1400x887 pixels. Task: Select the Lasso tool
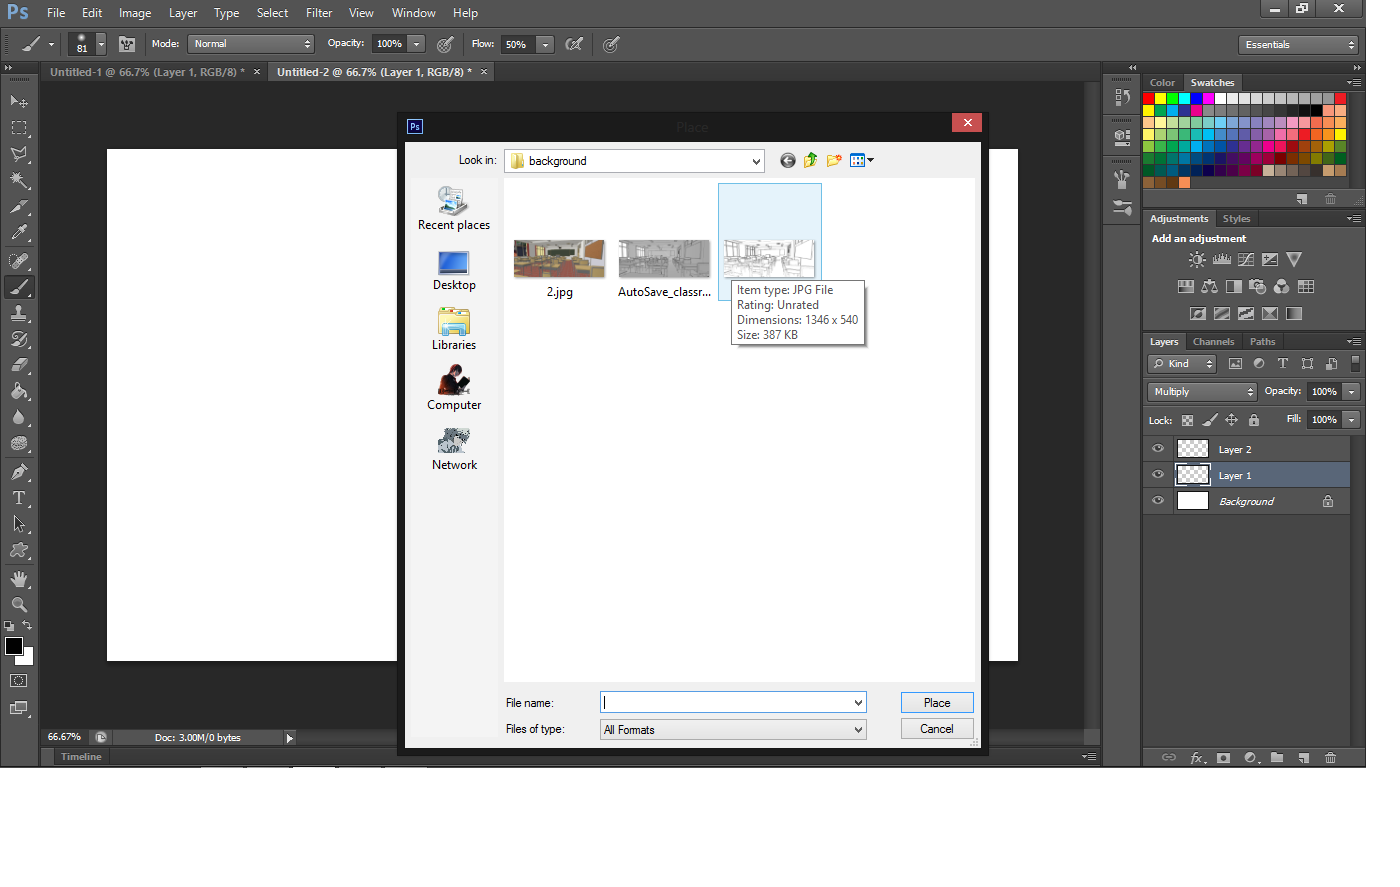pyautogui.click(x=18, y=154)
